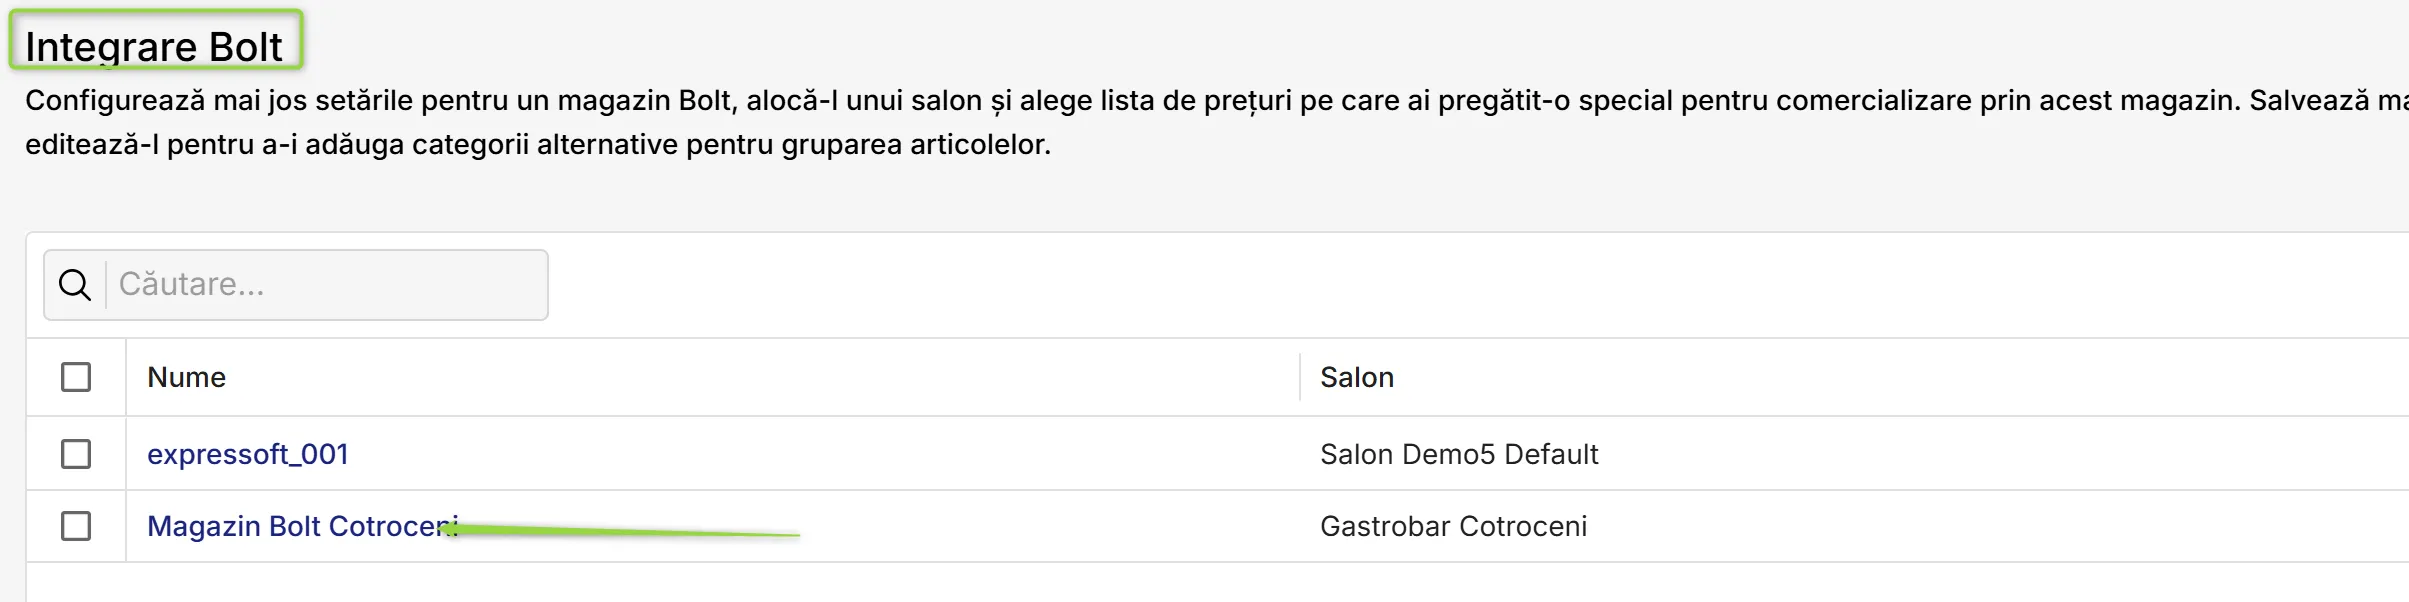The height and width of the screenshot is (602, 2409).
Task: Open the expressoft_001 store link
Action: click(248, 454)
